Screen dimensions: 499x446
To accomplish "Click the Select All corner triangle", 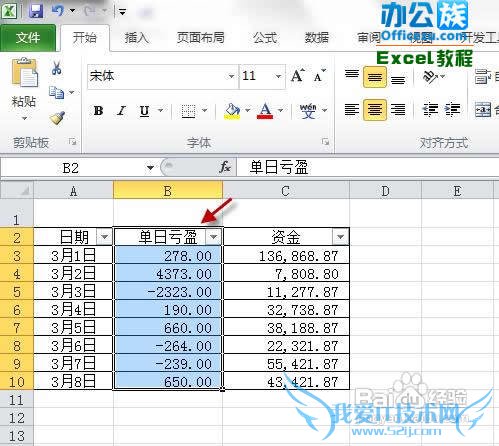I will pyautogui.click(x=17, y=190).
